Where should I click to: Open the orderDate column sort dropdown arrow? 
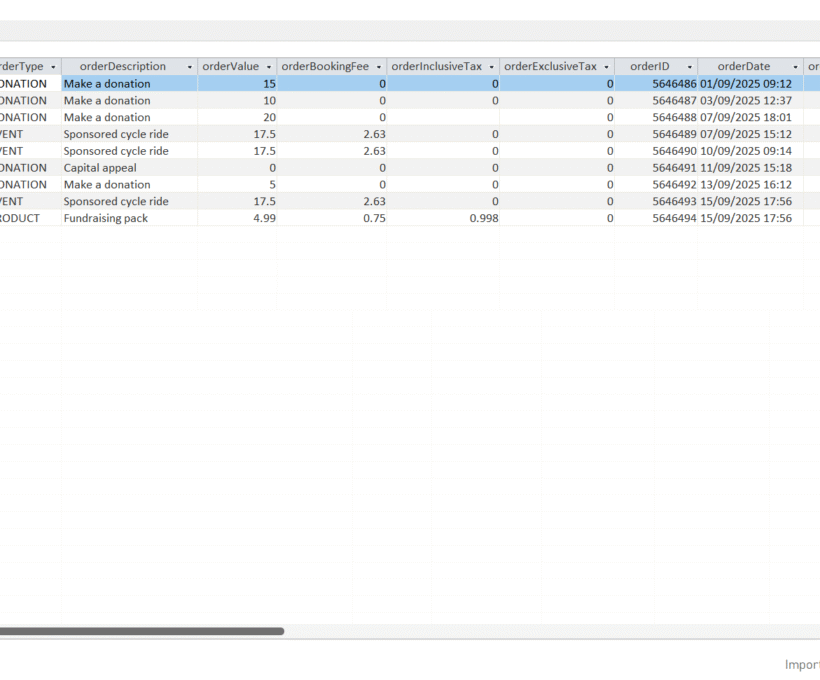[796, 67]
